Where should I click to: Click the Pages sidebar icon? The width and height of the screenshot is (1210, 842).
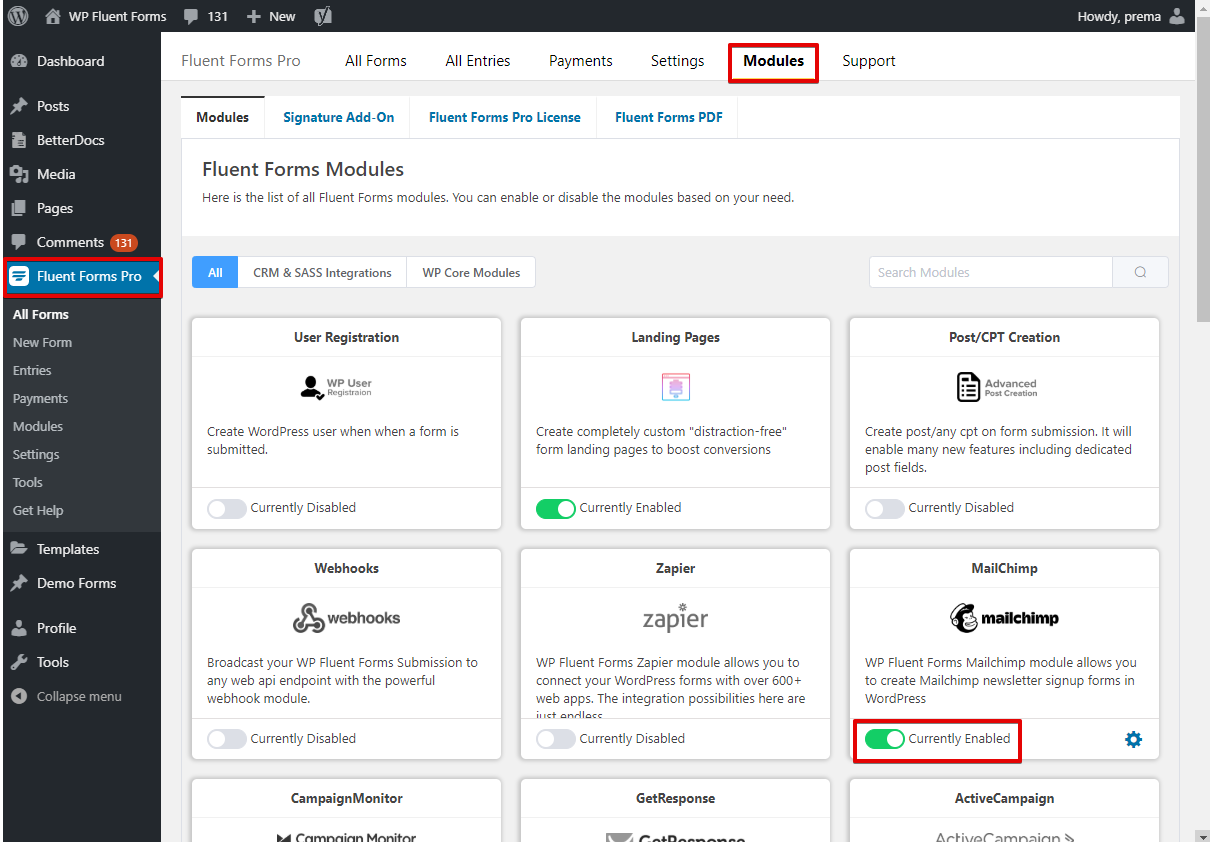[19, 208]
